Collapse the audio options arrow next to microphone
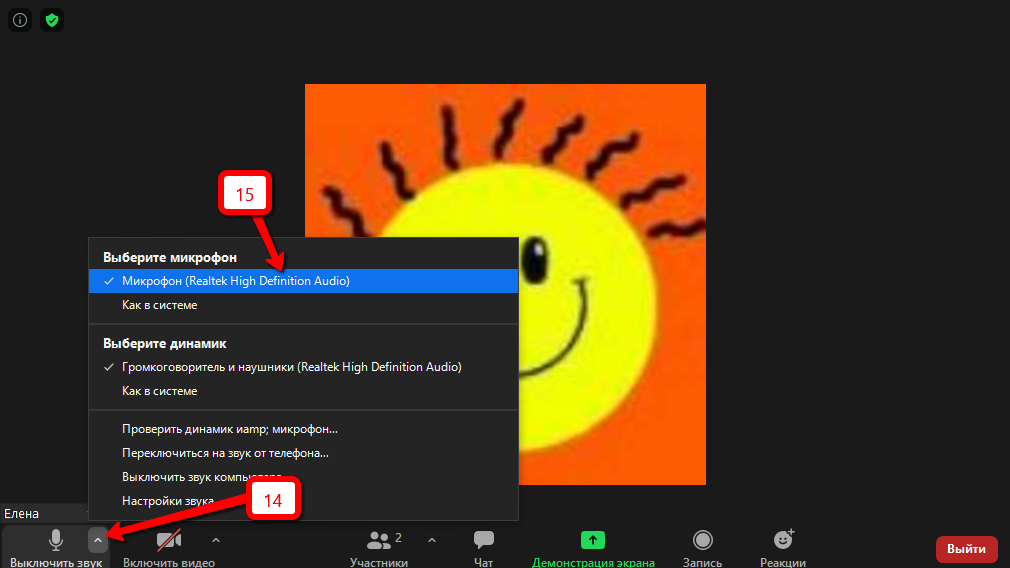Image resolution: width=1010 pixels, height=568 pixels. 97,540
